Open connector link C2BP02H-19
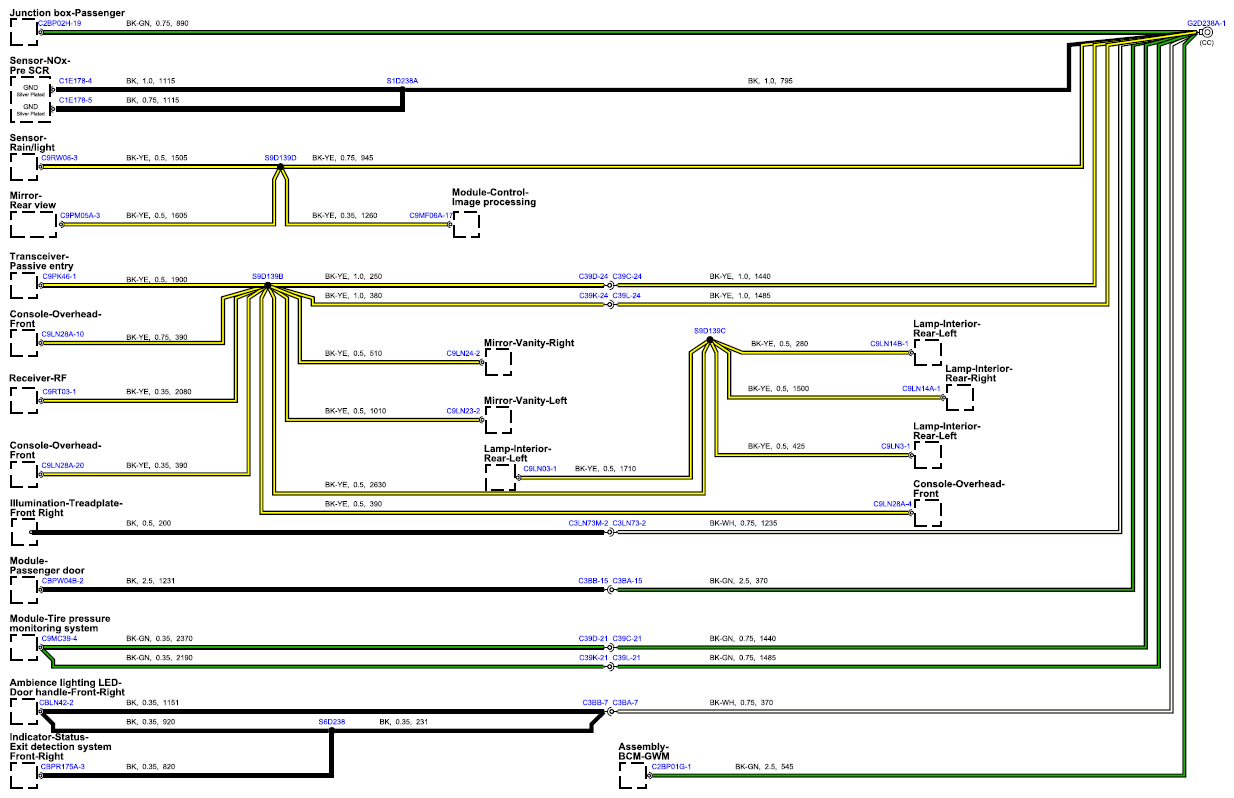 pos(60,22)
